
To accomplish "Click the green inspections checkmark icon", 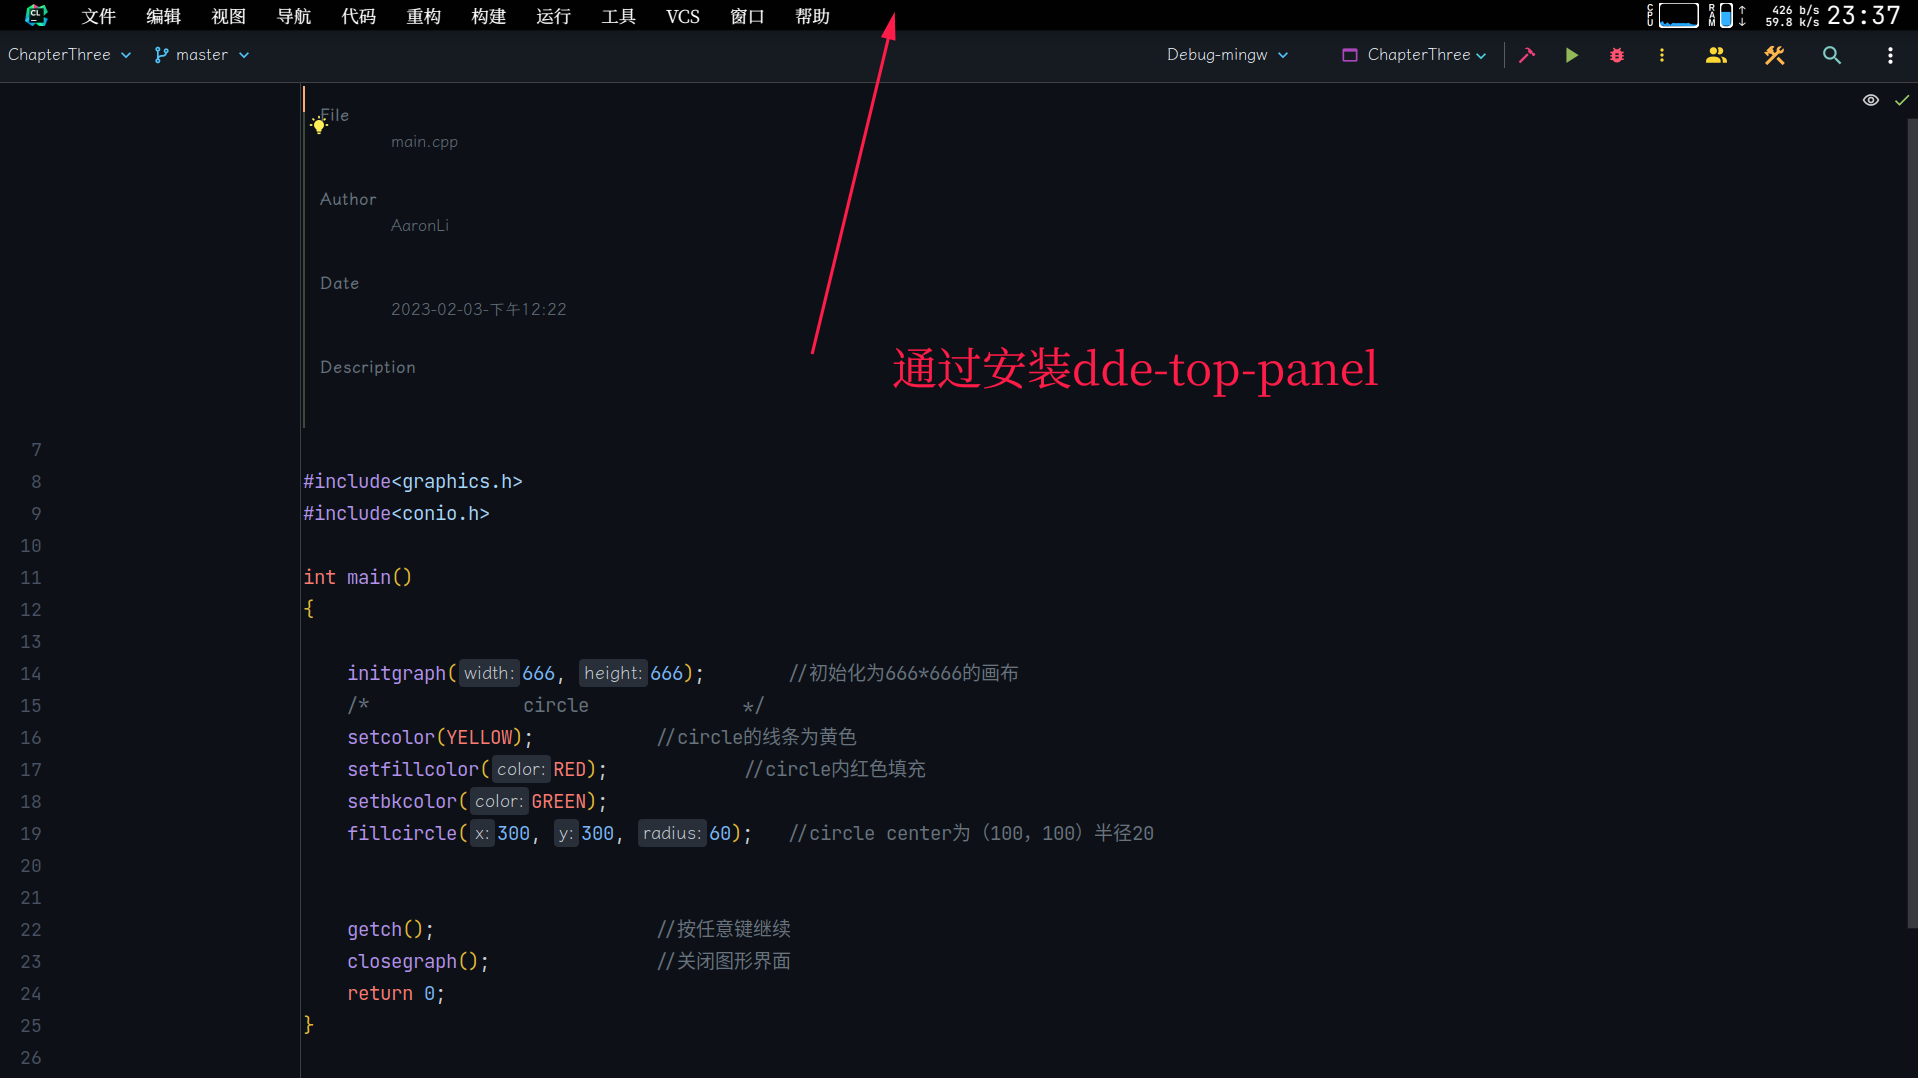I will [1902, 100].
